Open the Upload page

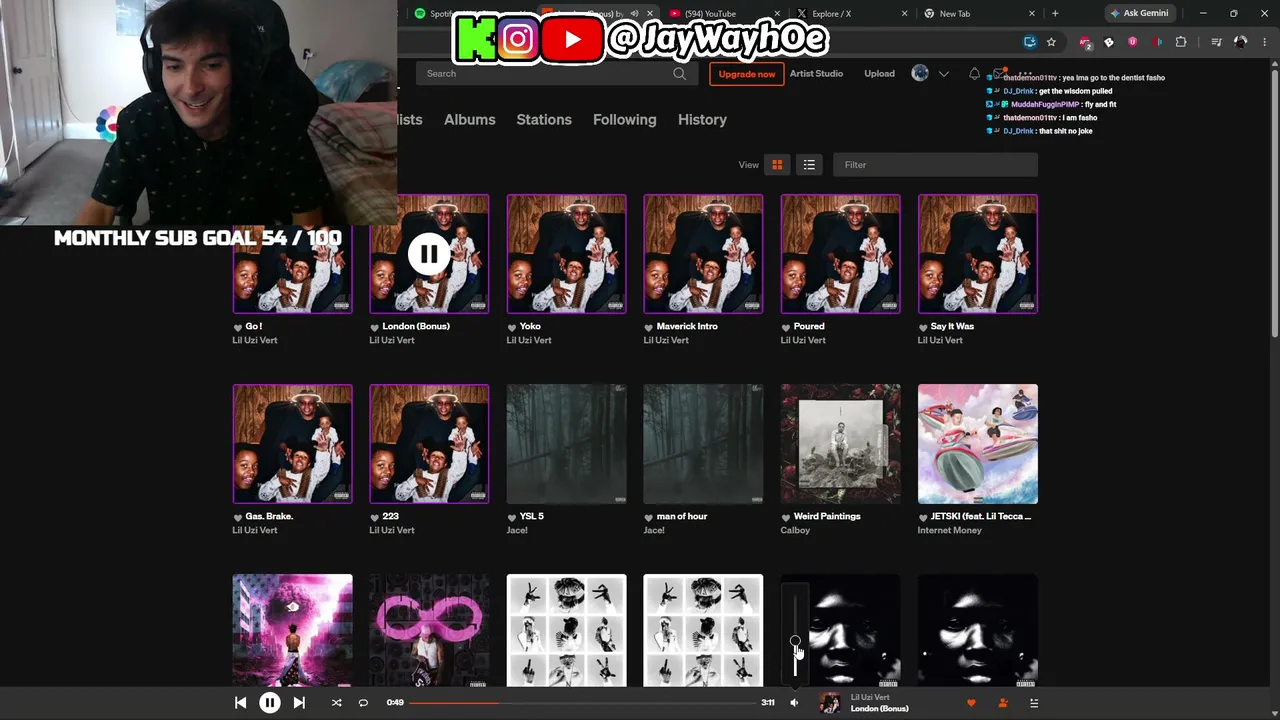[880, 74]
